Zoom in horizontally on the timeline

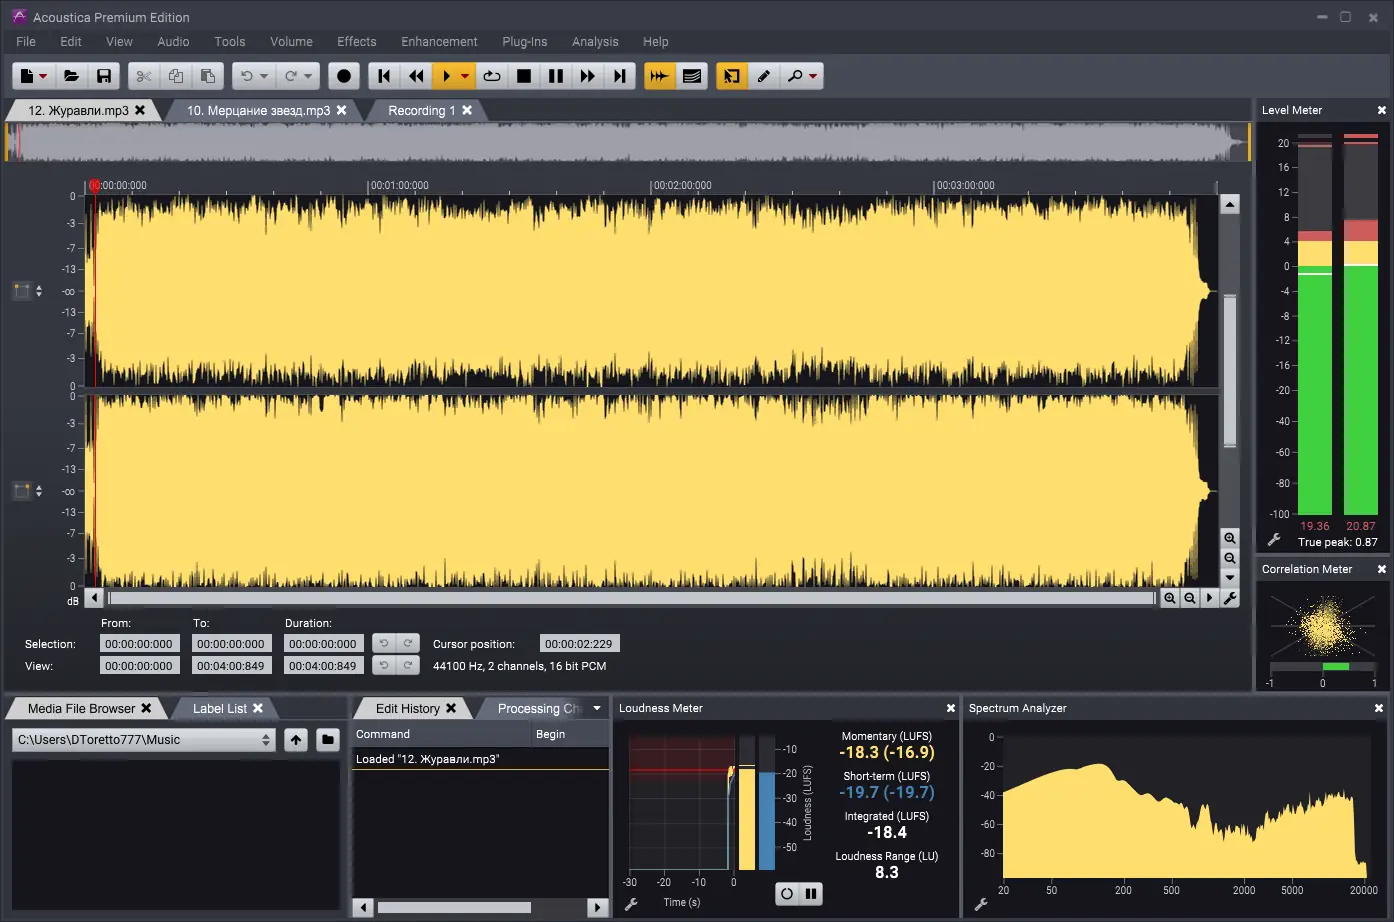(1170, 598)
